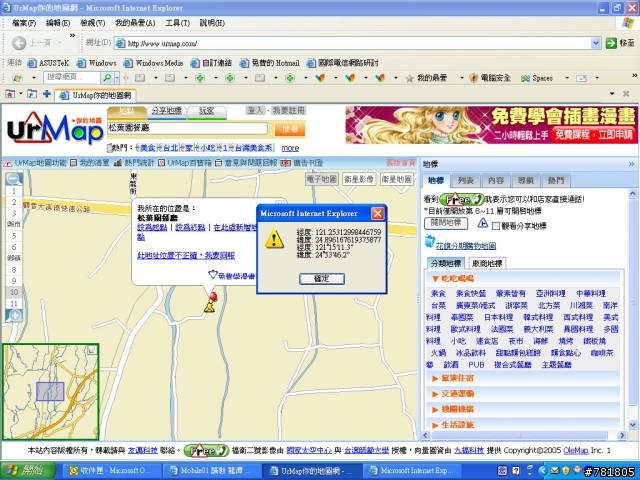Select zoom level 5 on the scale

(x=14, y=236)
